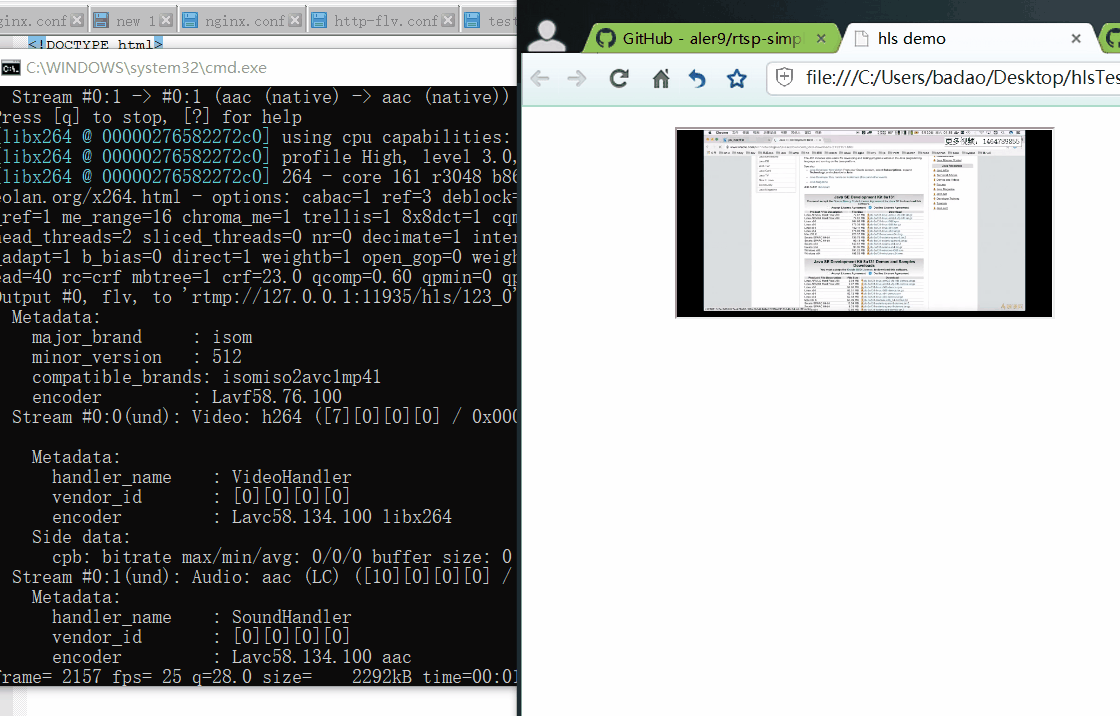This screenshot has height=716, width=1120.
Task: Close the http-flv.conf editor tab
Action: tap(448, 20)
